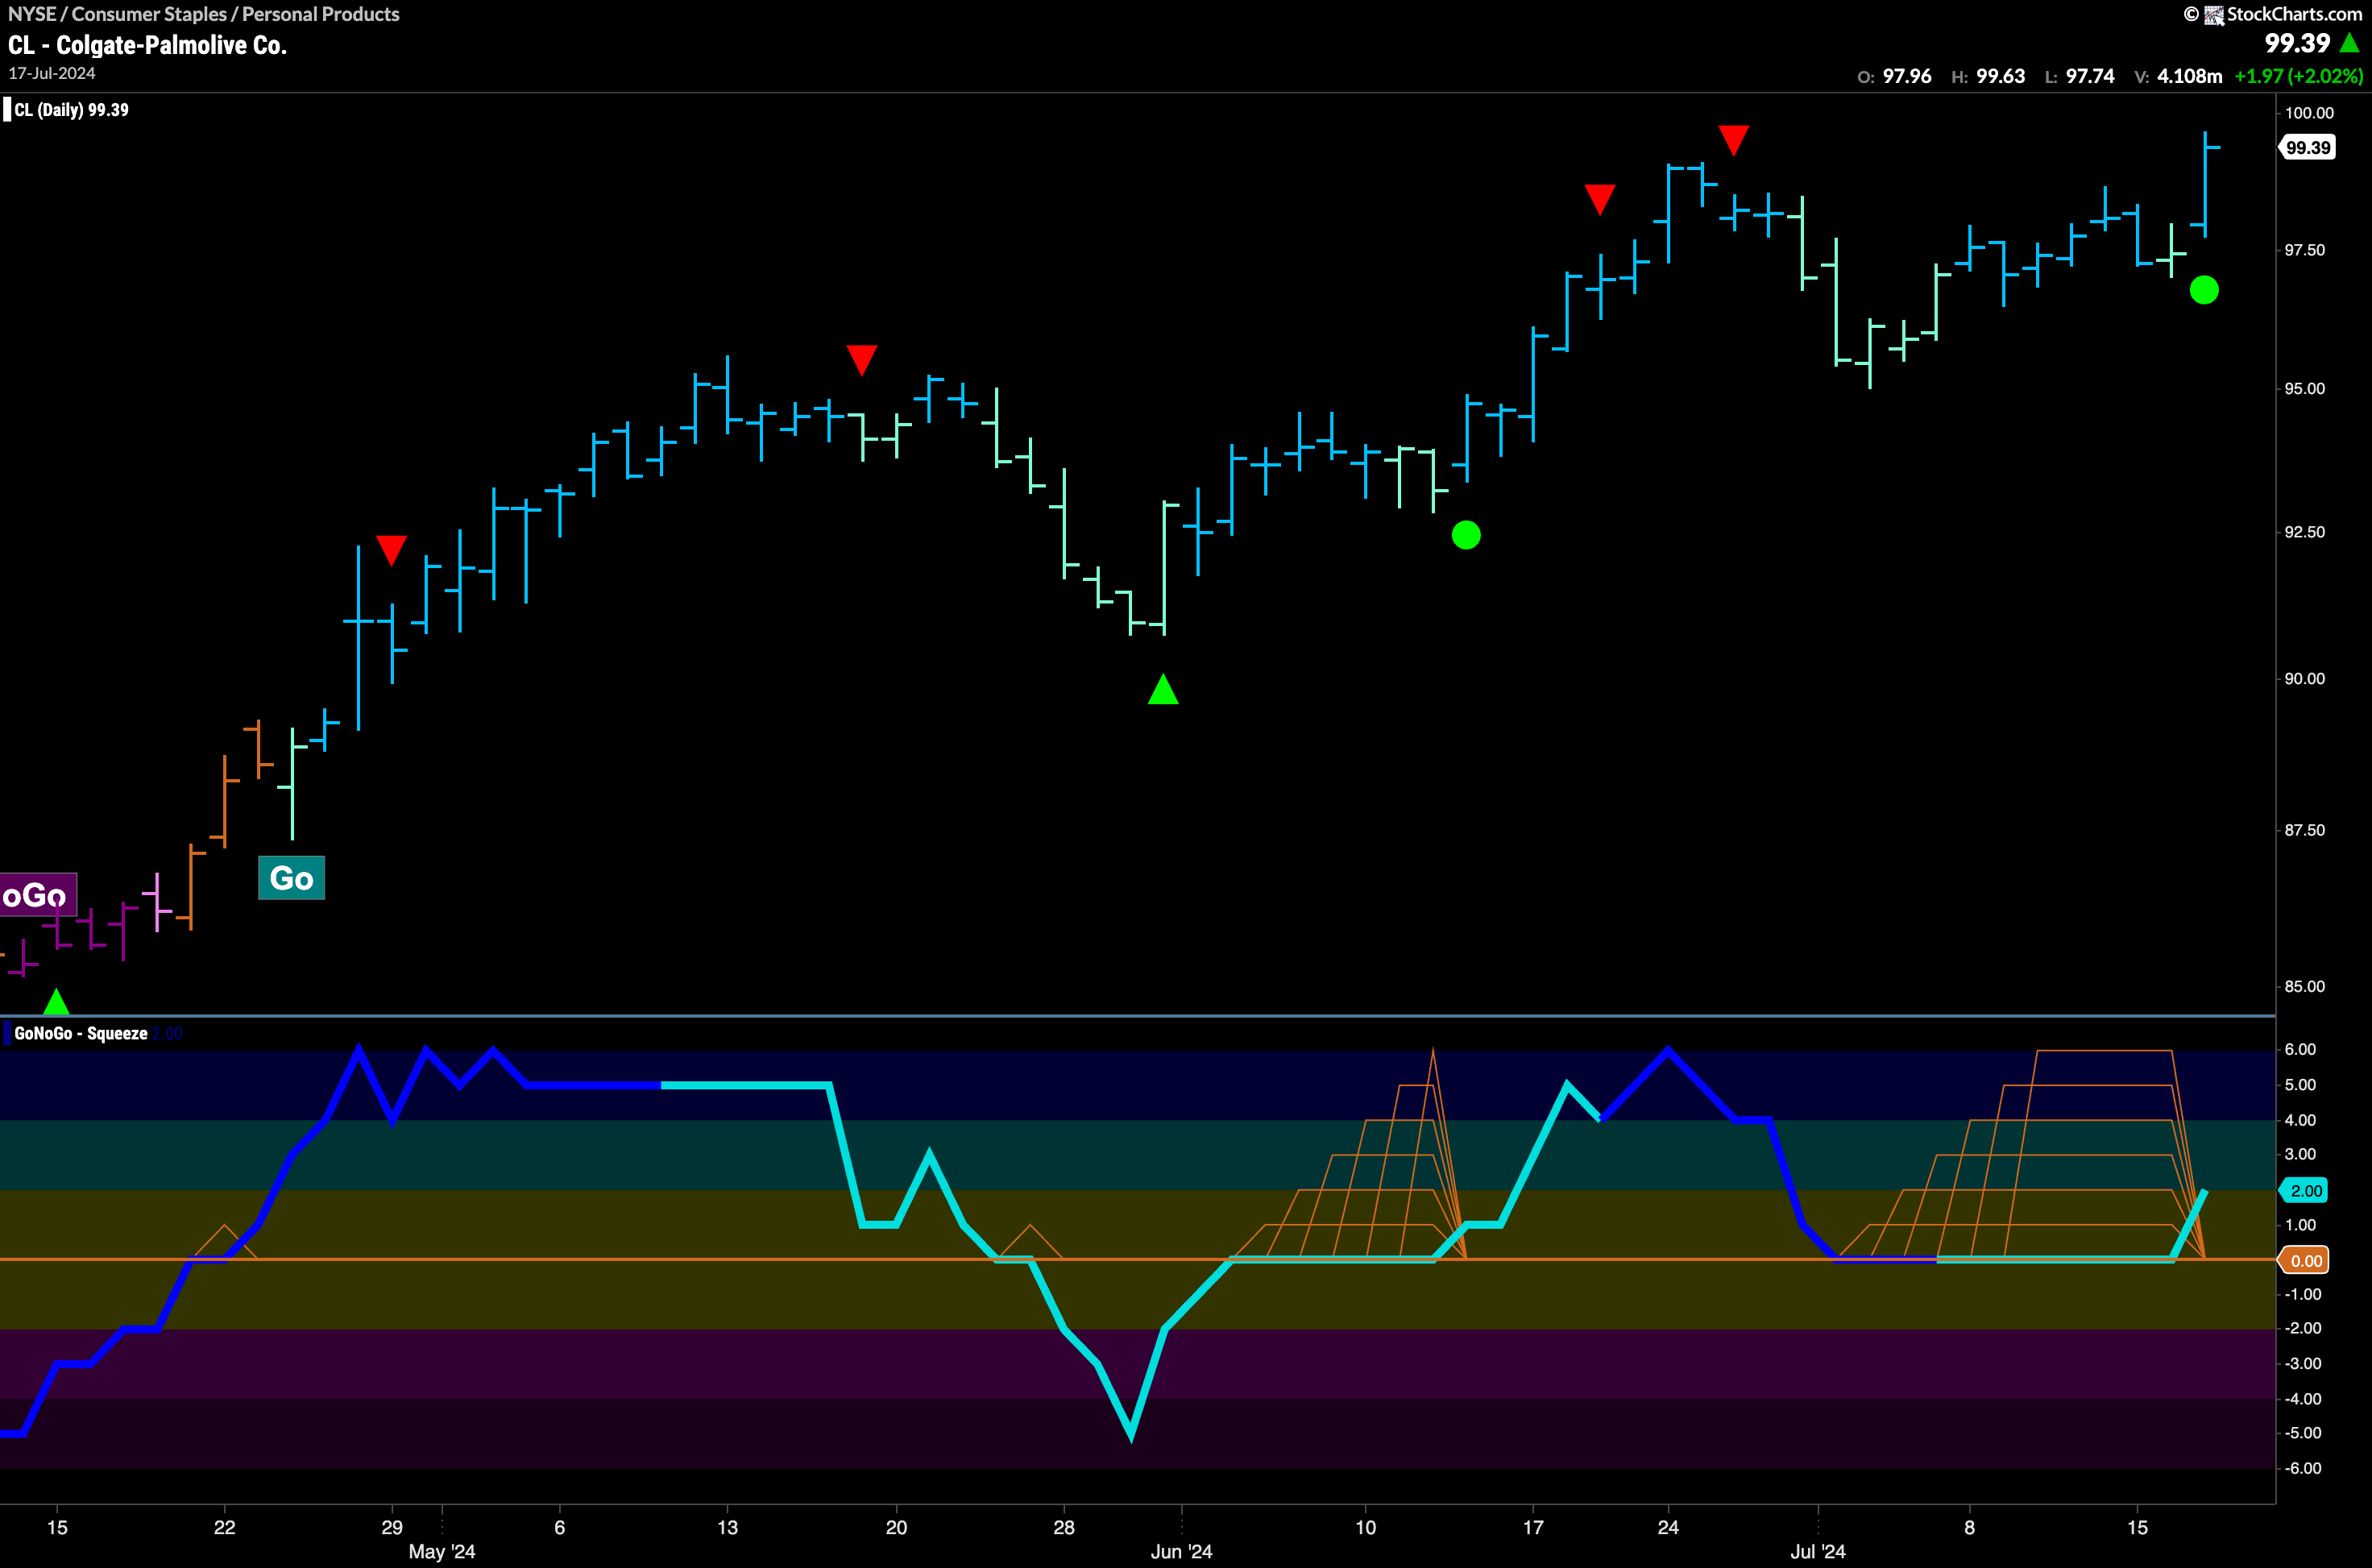Click the 'CL (Daily) 99.39' legend label
The image size is (2372, 1568).
click(71, 110)
